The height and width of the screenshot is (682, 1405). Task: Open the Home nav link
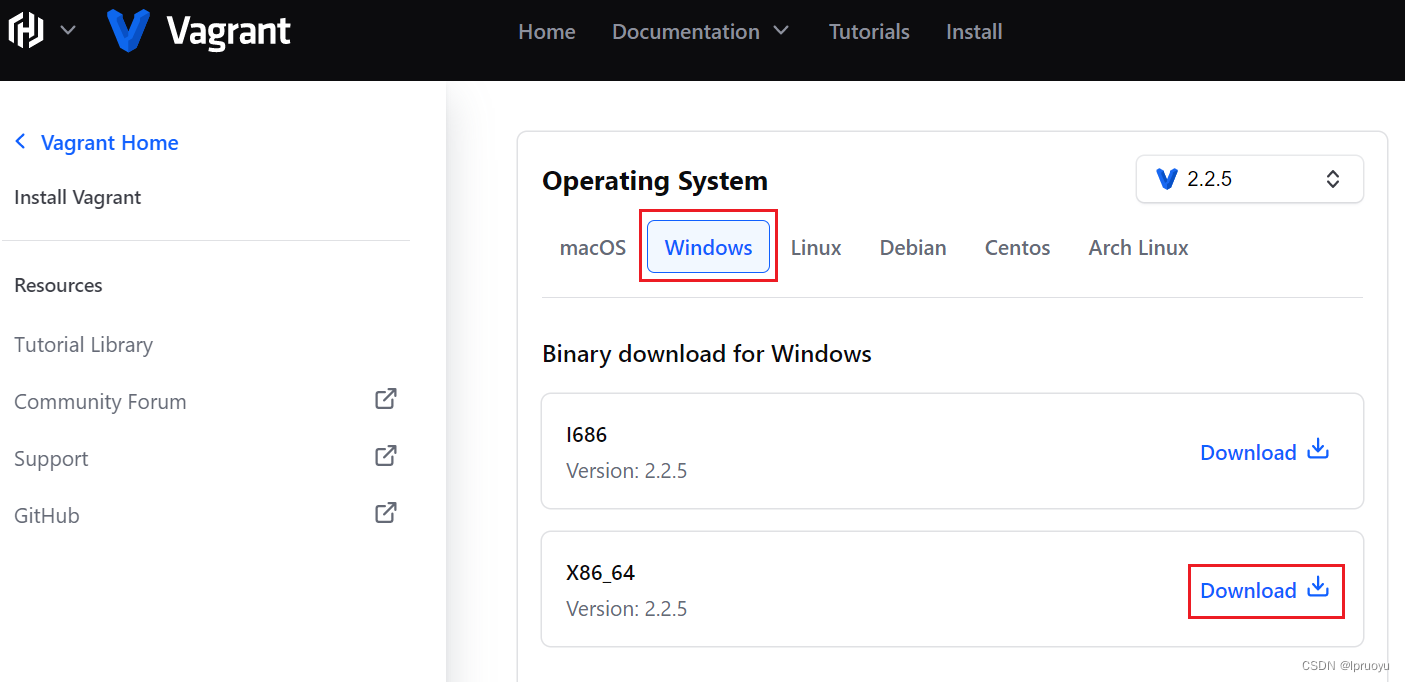point(546,32)
